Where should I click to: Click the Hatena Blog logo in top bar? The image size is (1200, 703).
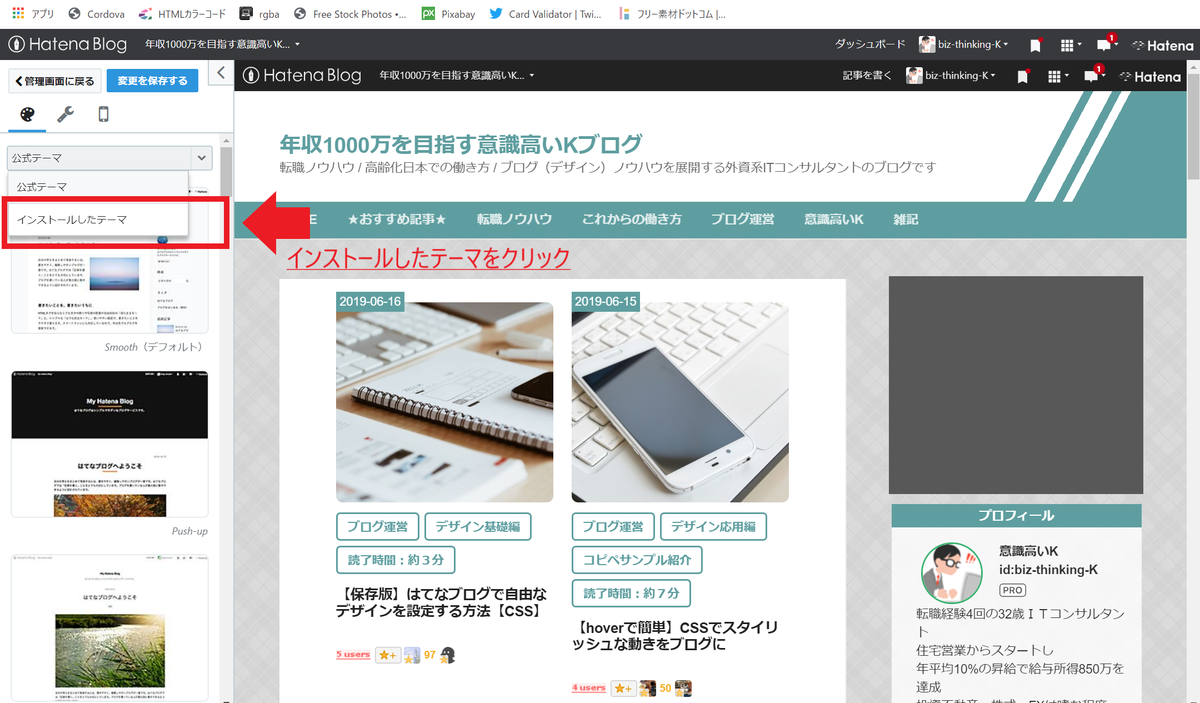[x=69, y=44]
